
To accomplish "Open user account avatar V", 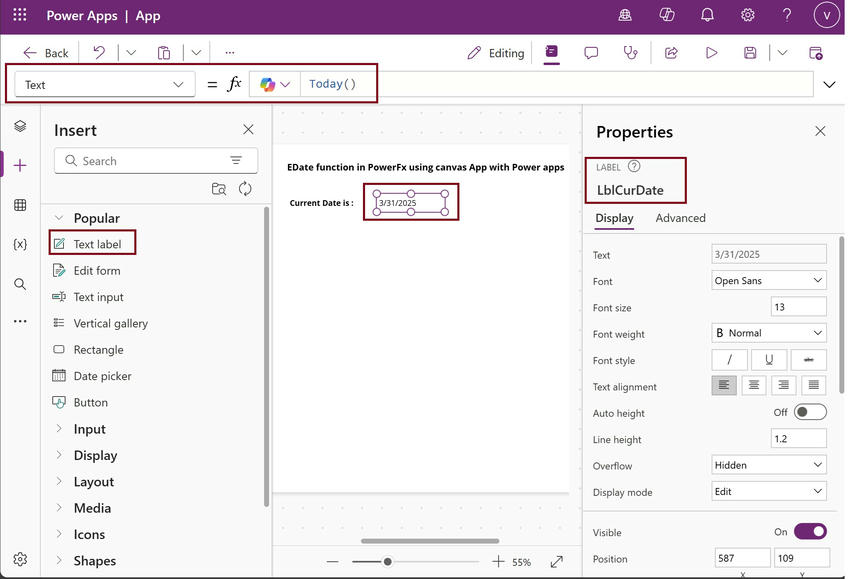I will point(826,15).
